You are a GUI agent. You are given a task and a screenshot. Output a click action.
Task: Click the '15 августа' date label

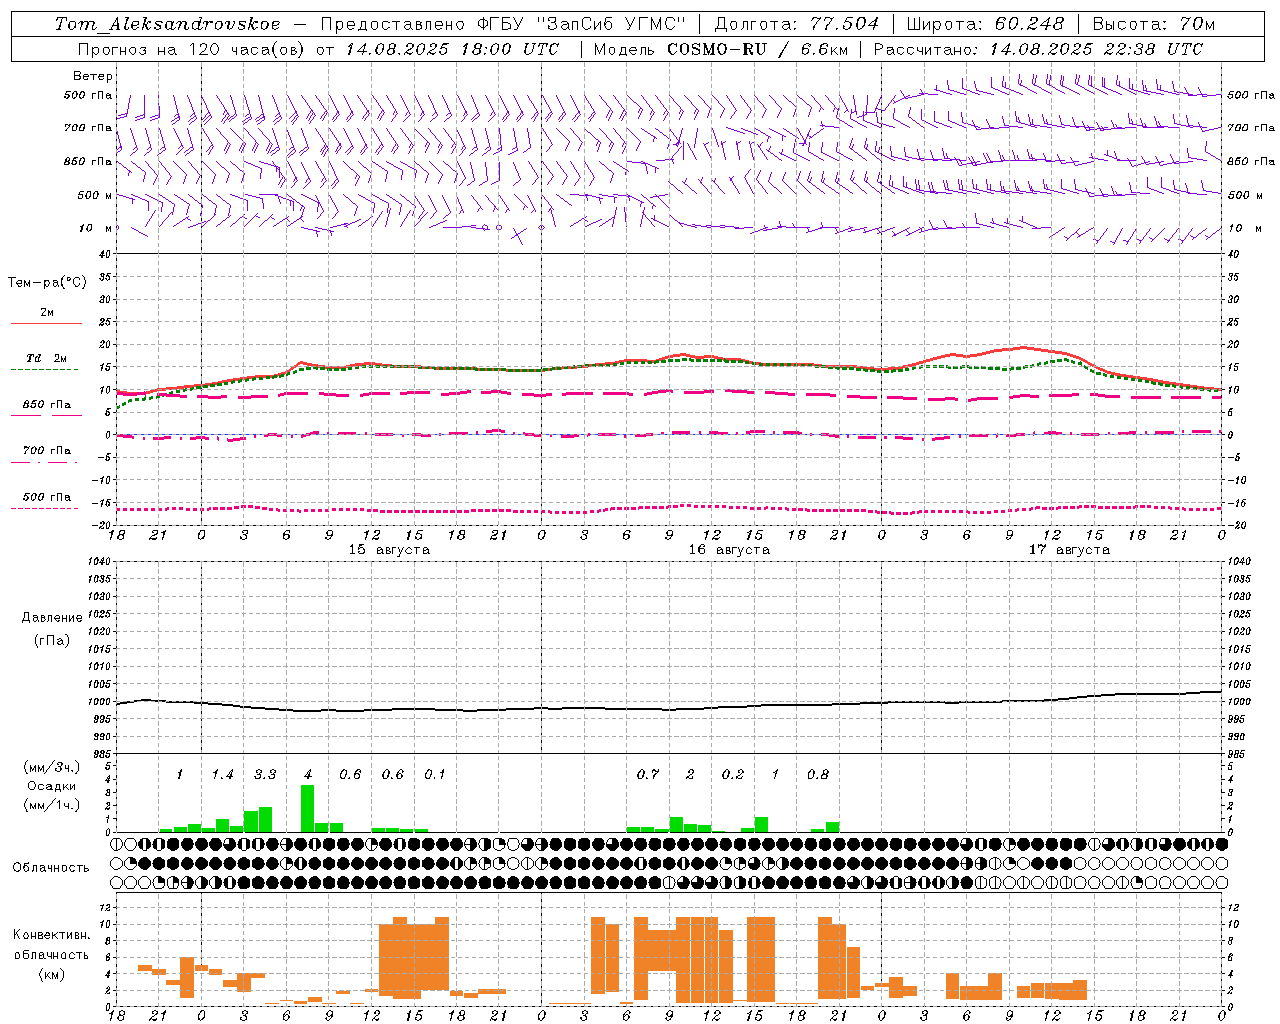(x=389, y=550)
